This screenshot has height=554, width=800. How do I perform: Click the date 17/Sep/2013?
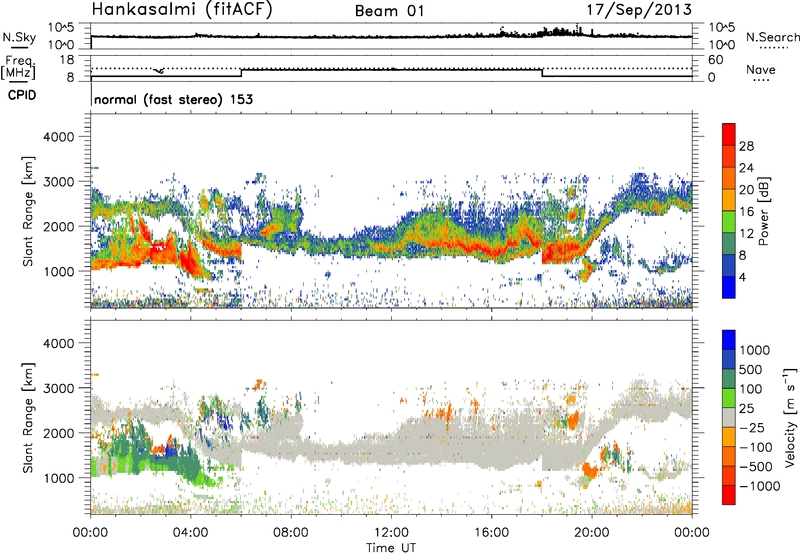(x=639, y=10)
